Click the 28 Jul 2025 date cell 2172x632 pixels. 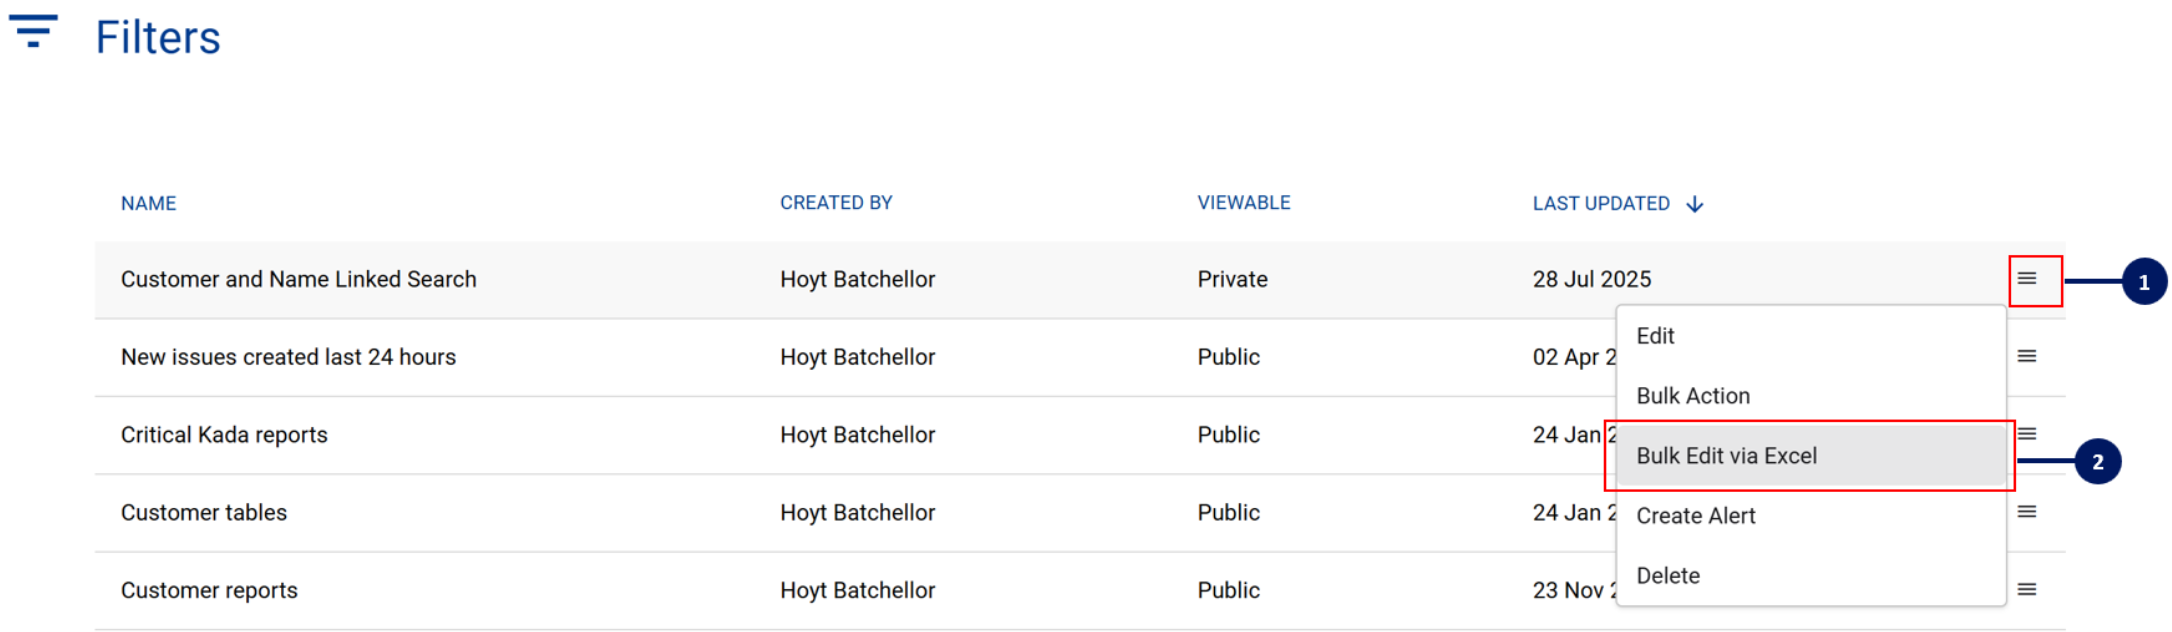1592,279
